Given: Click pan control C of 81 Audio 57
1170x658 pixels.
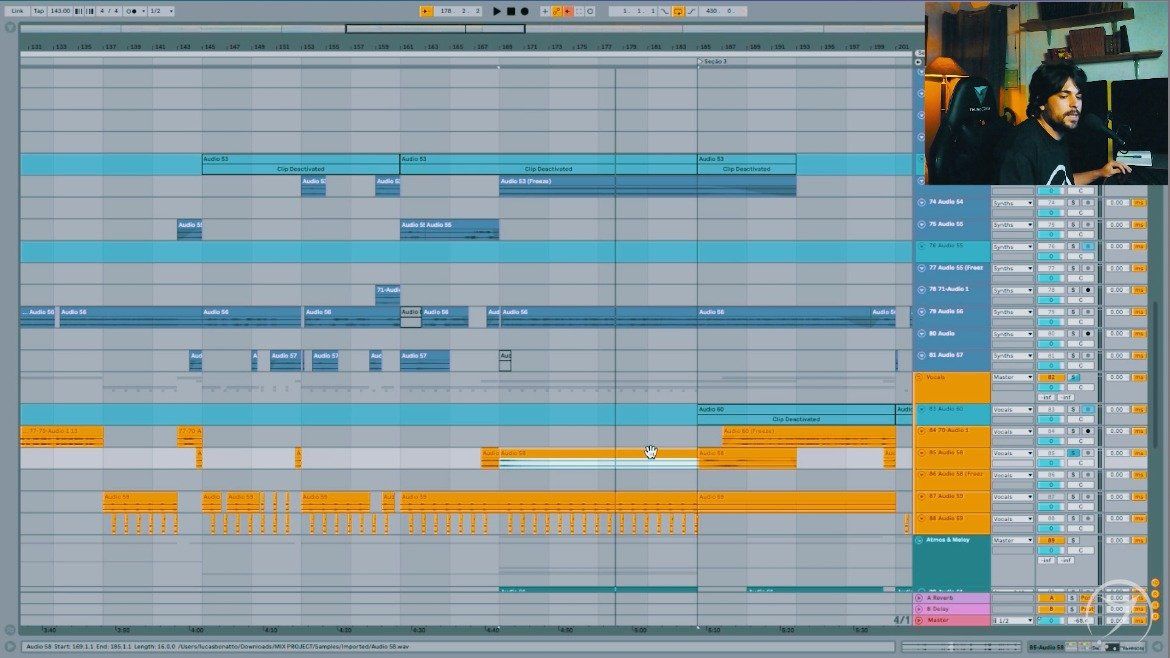Looking at the screenshot, I should [1080, 366].
